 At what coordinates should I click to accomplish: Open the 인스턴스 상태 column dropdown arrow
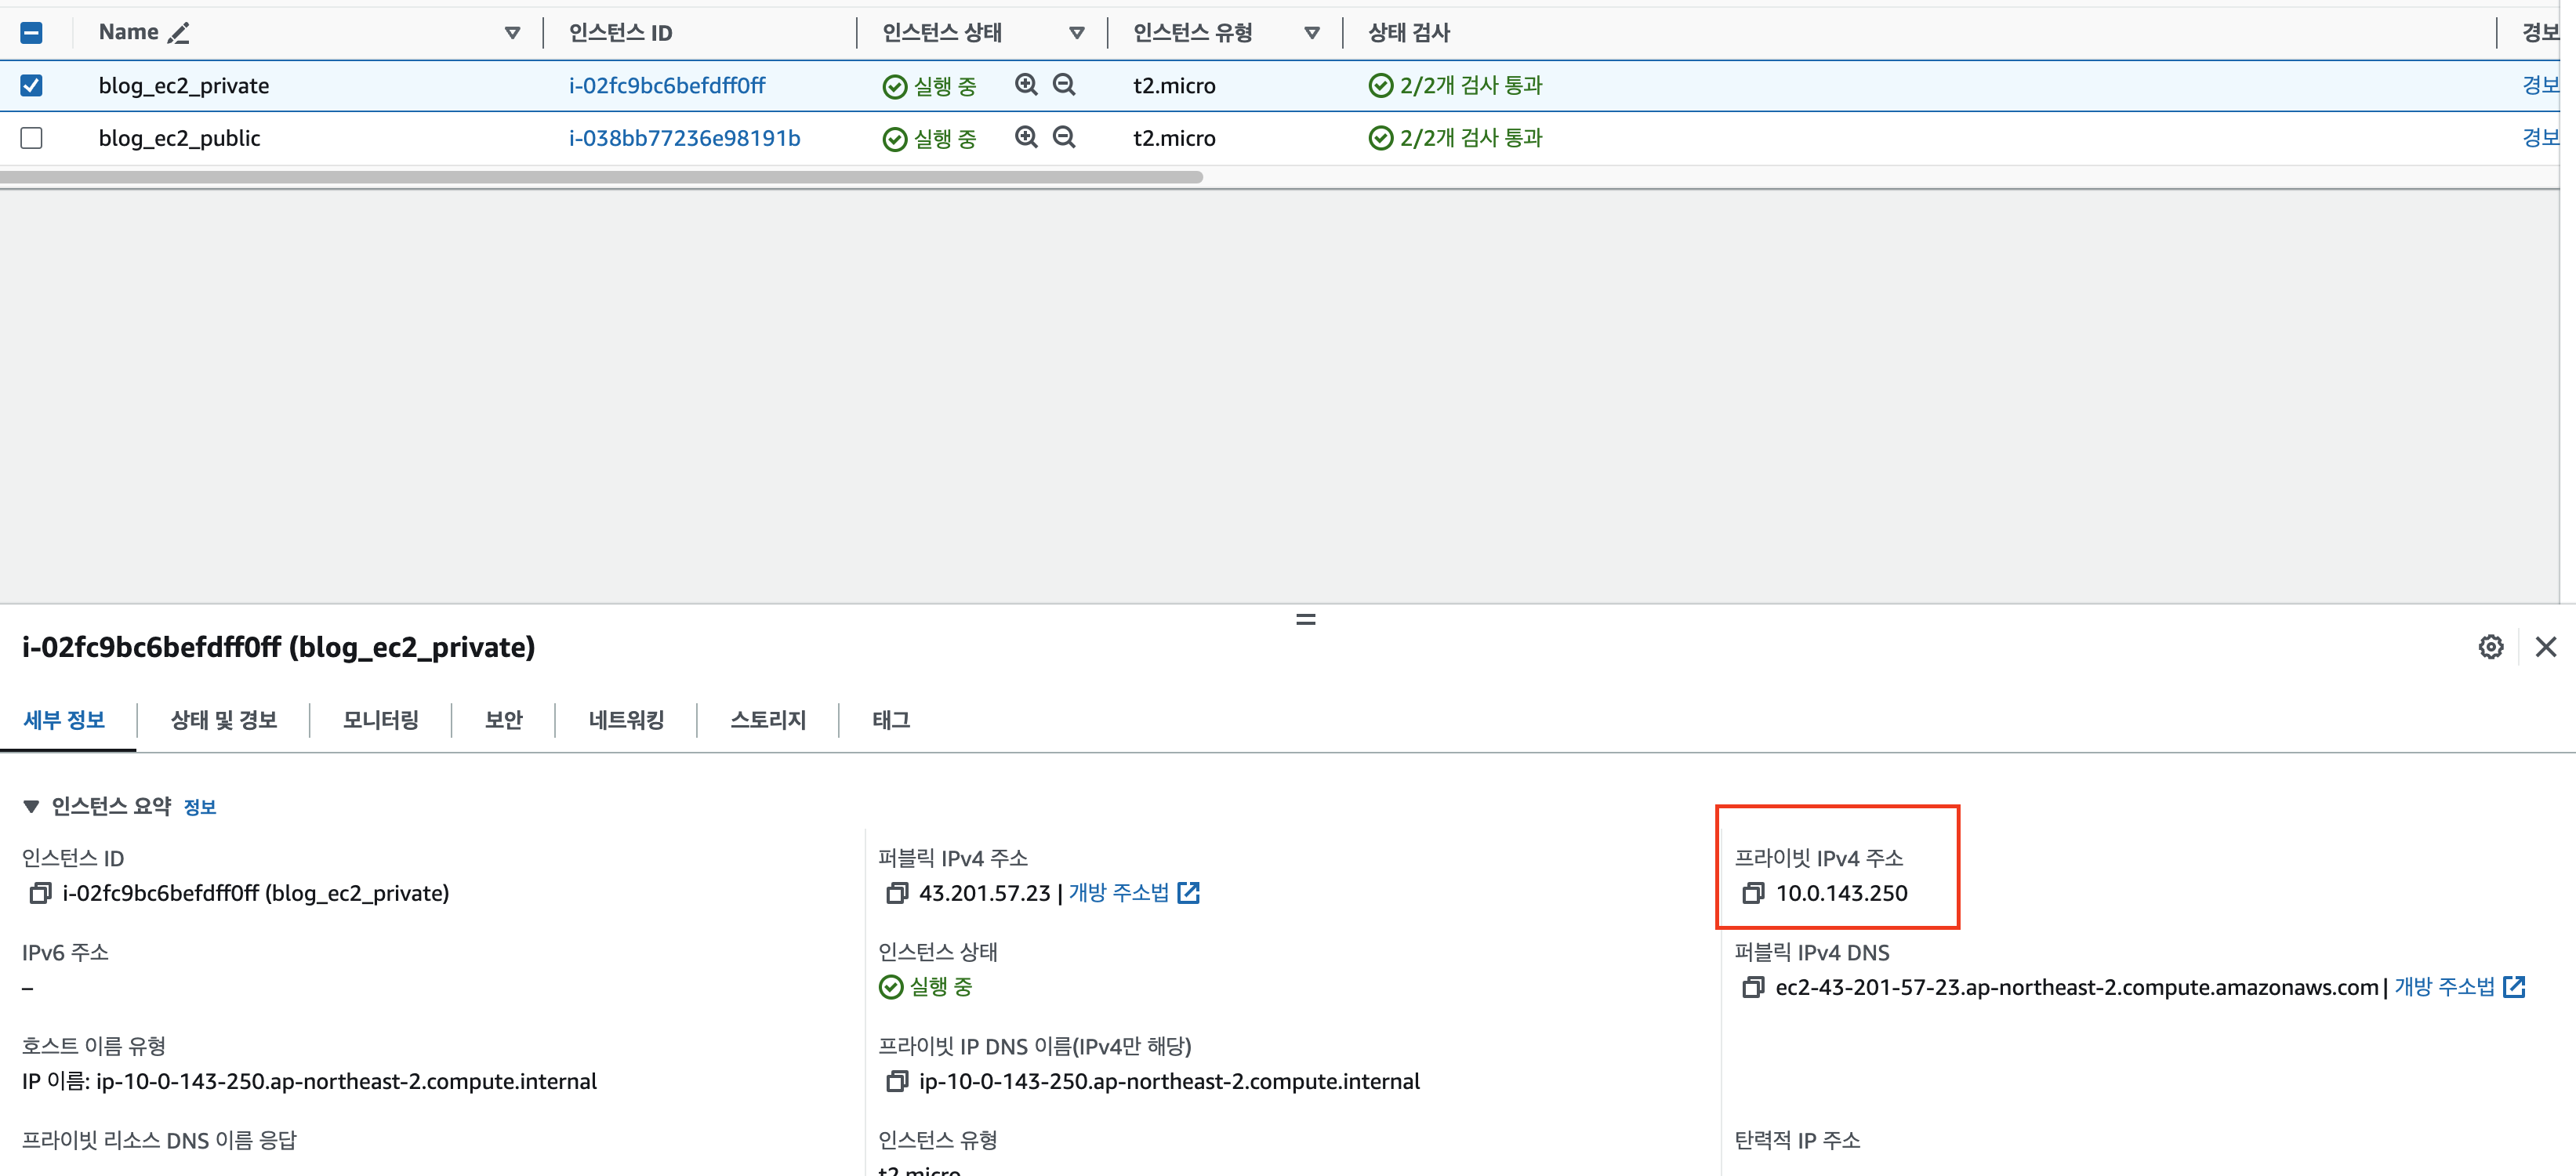[x=1076, y=33]
